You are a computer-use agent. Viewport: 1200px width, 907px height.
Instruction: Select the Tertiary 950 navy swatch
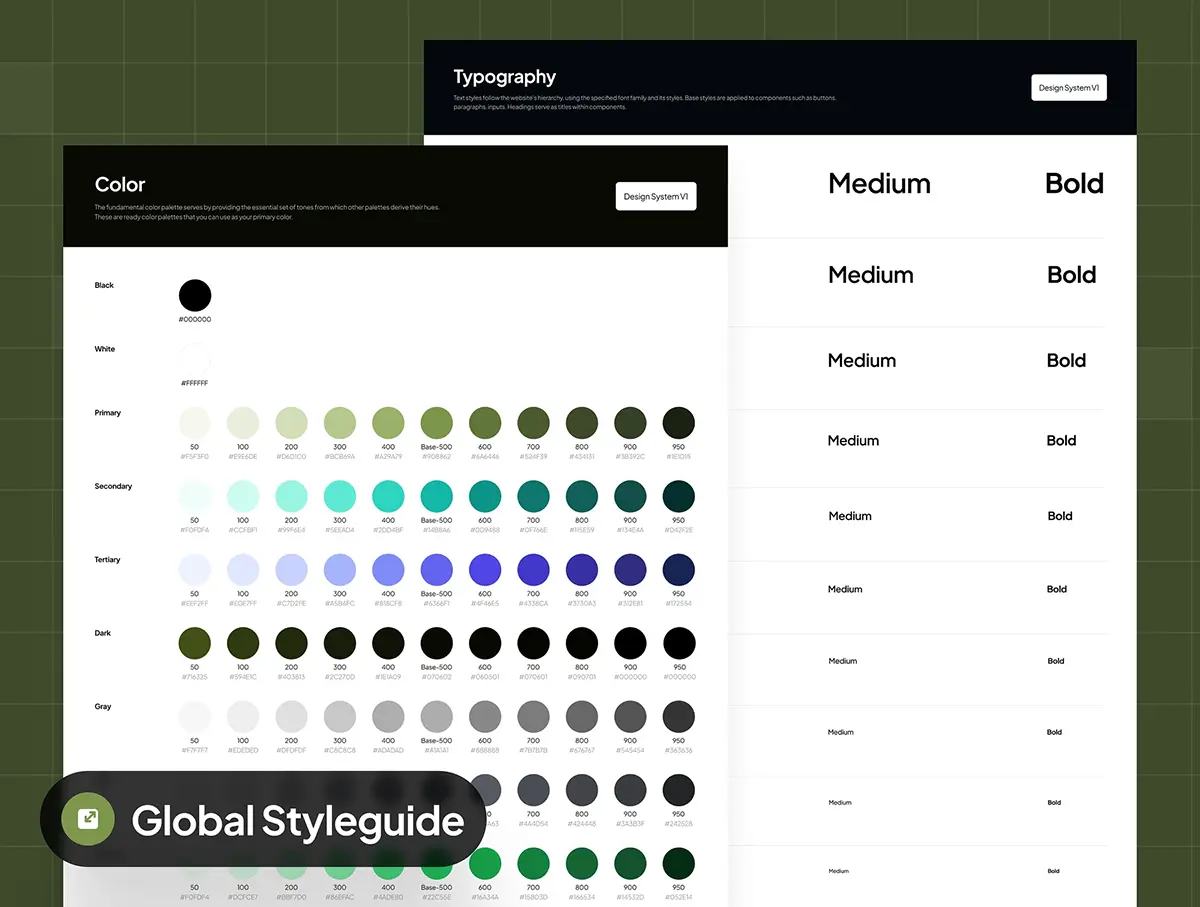point(679,570)
